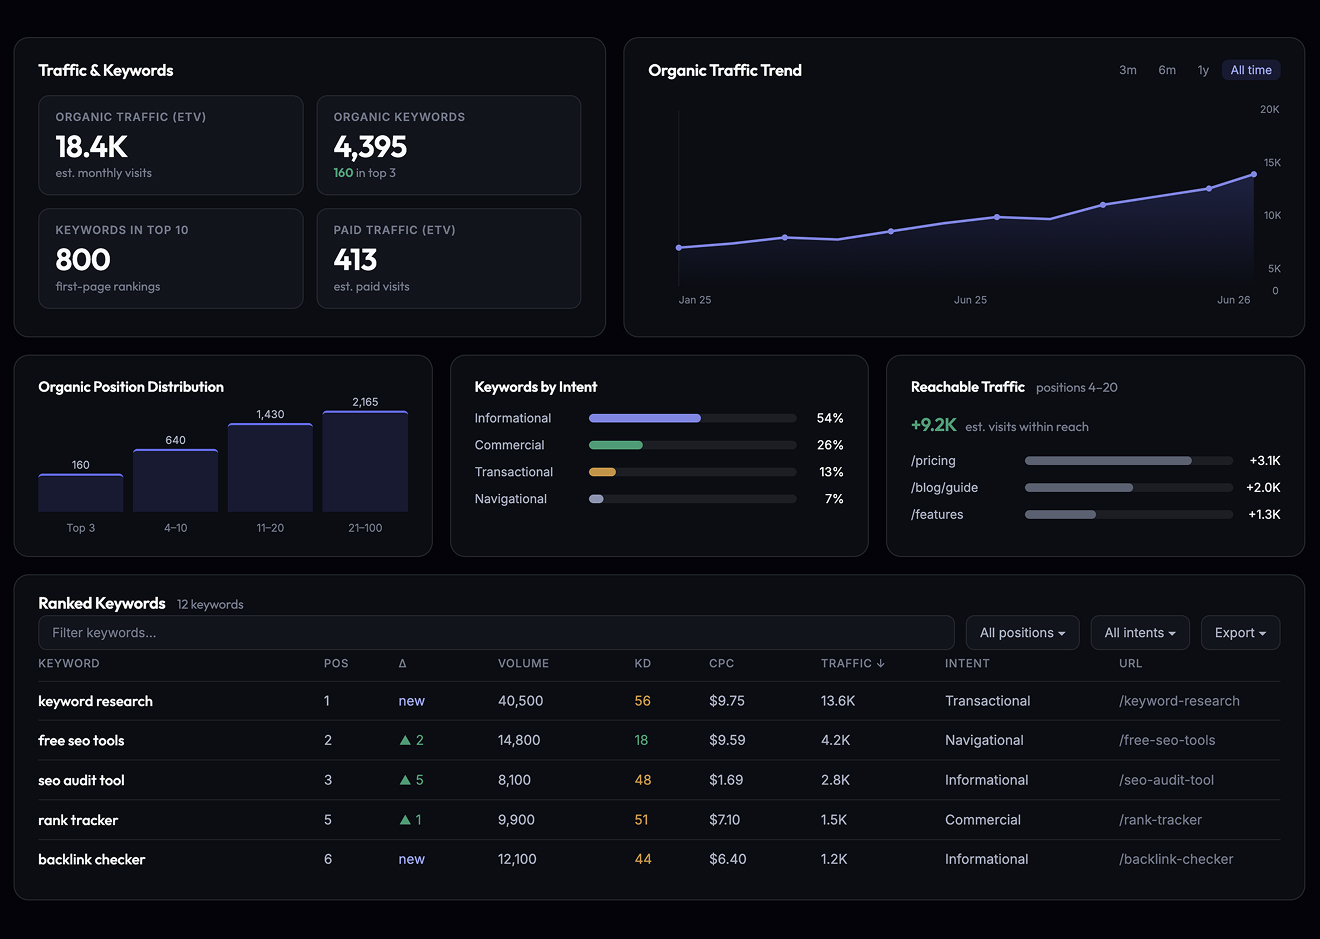Click the Transactional intent progress bar
The height and width of the screenshot is (939, 1320).
point(692,472)
